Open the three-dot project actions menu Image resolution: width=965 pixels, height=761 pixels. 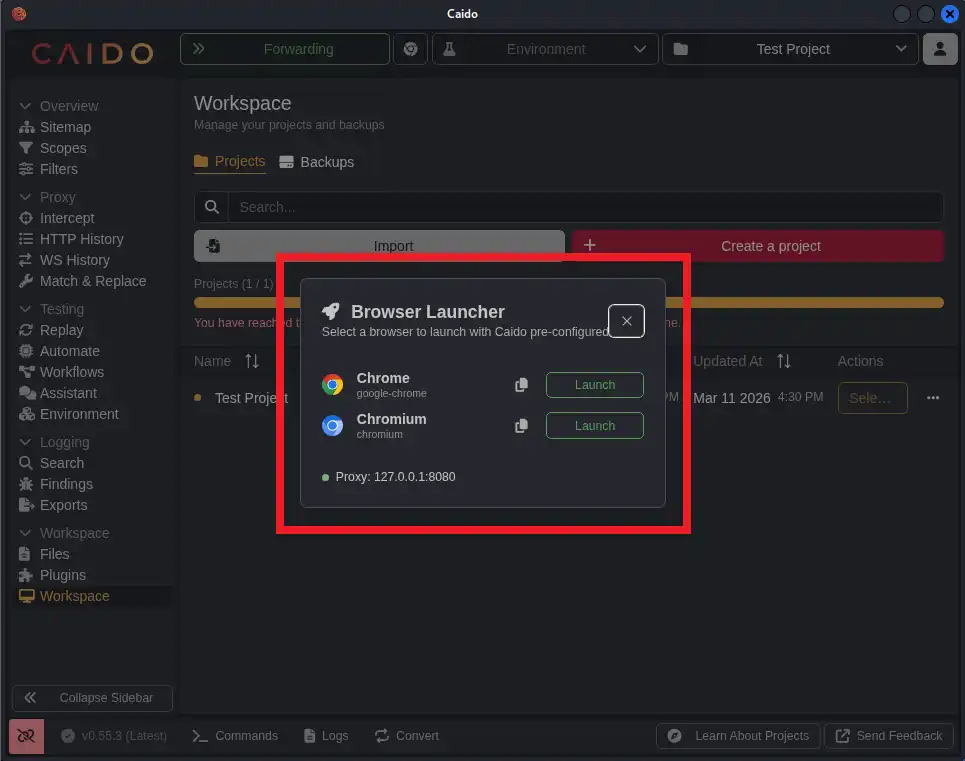coord(933,398)
